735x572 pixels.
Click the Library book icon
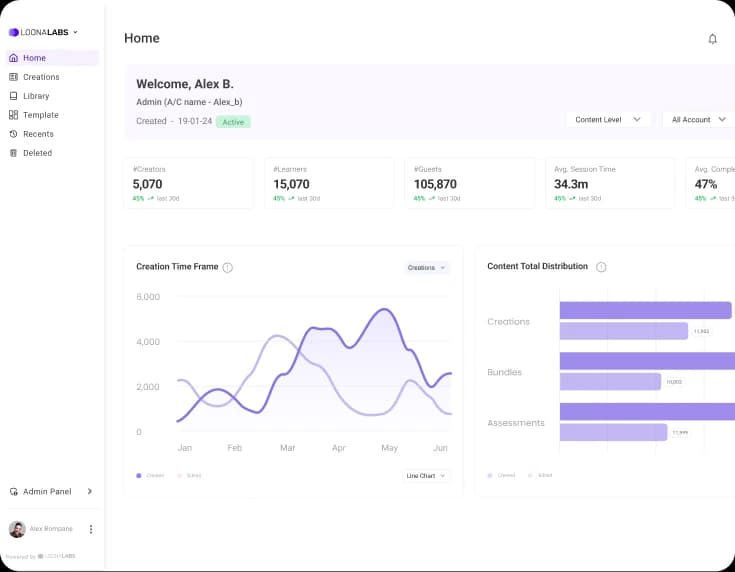point(13,96)
